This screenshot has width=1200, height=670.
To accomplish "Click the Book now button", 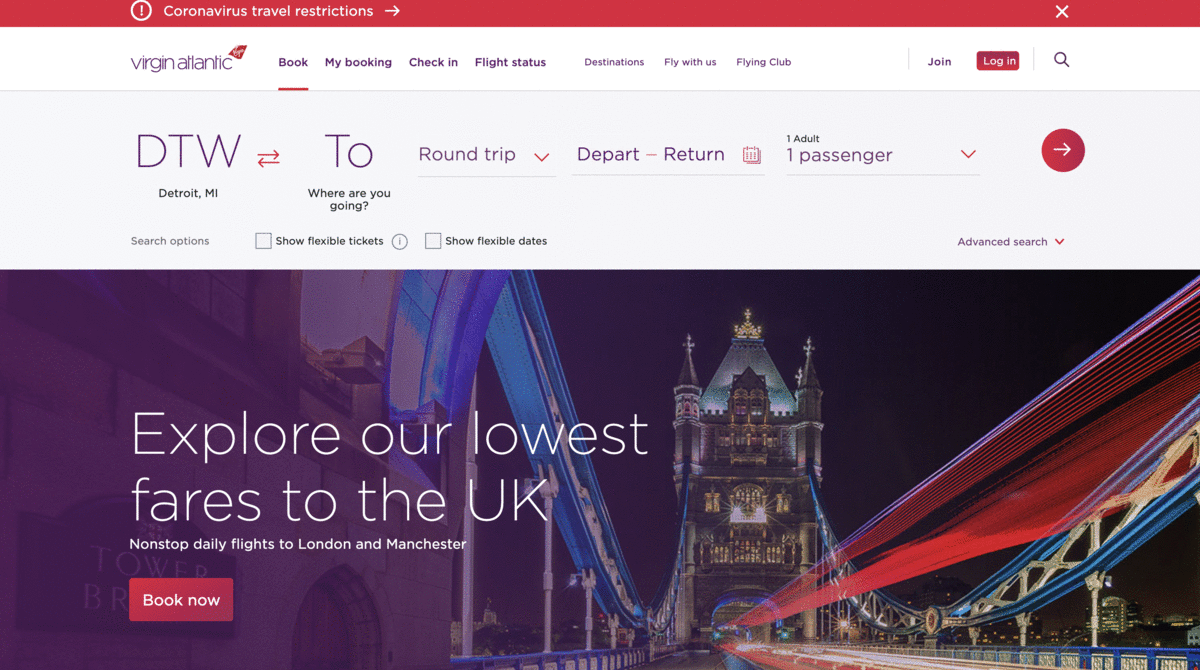I will 181,600.
